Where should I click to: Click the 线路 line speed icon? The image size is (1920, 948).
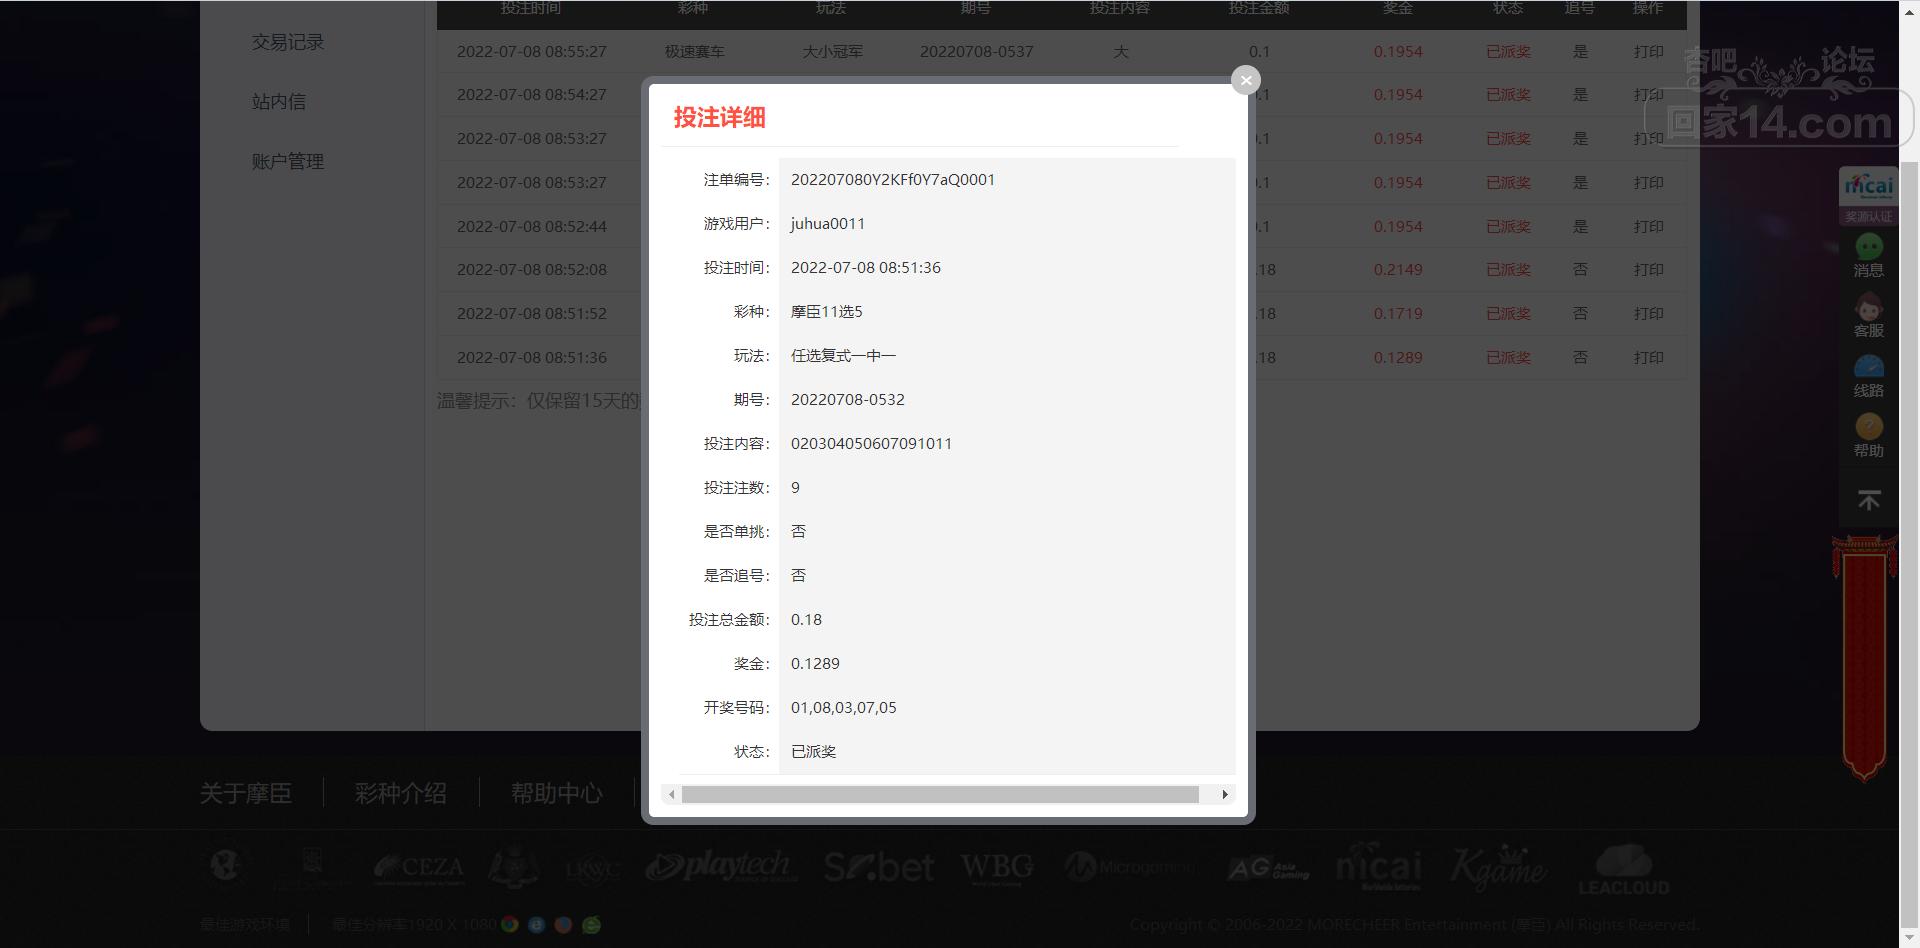1868,376
